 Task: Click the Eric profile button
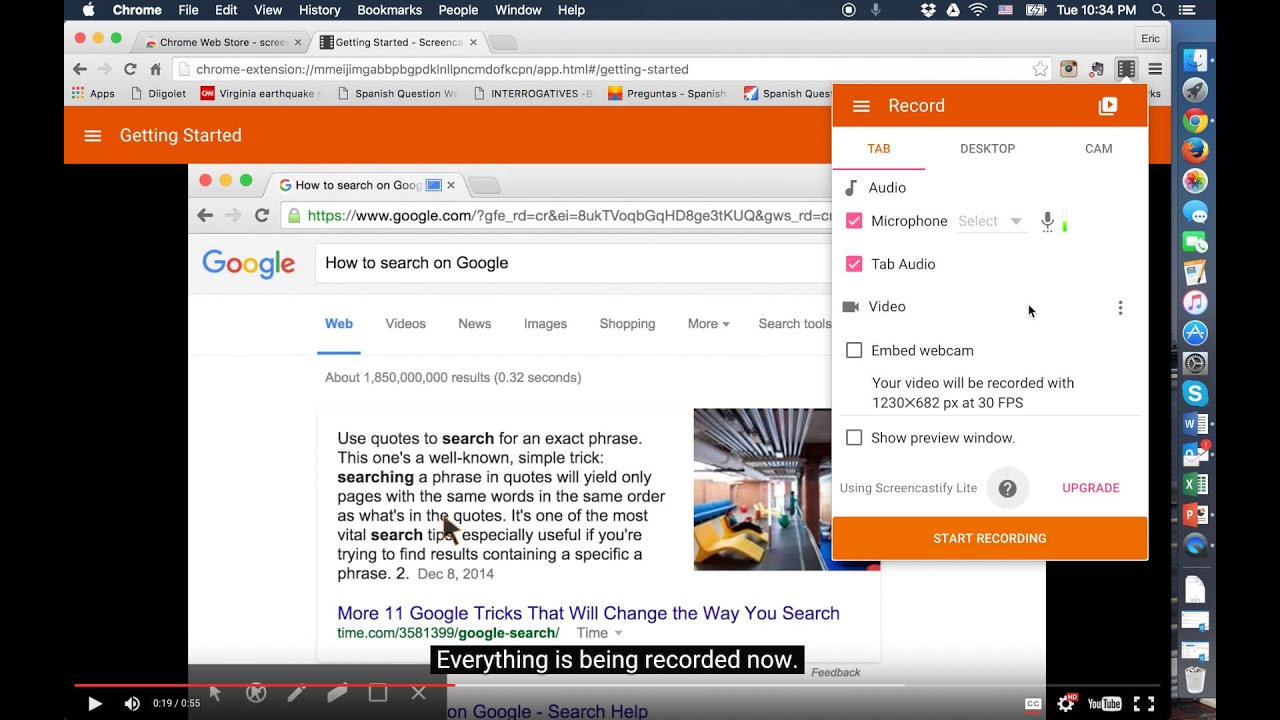coord(1151,39)
